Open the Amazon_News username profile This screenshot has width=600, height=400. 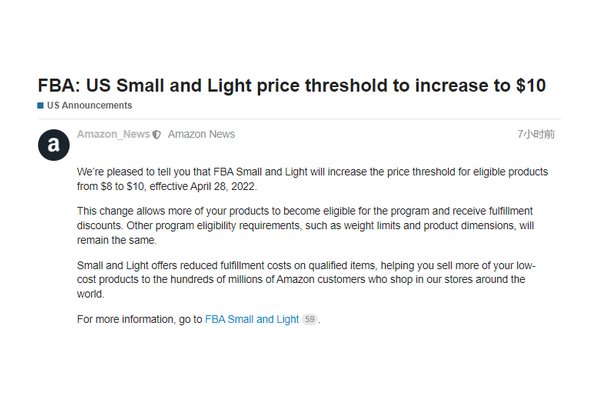coord(113,134)
